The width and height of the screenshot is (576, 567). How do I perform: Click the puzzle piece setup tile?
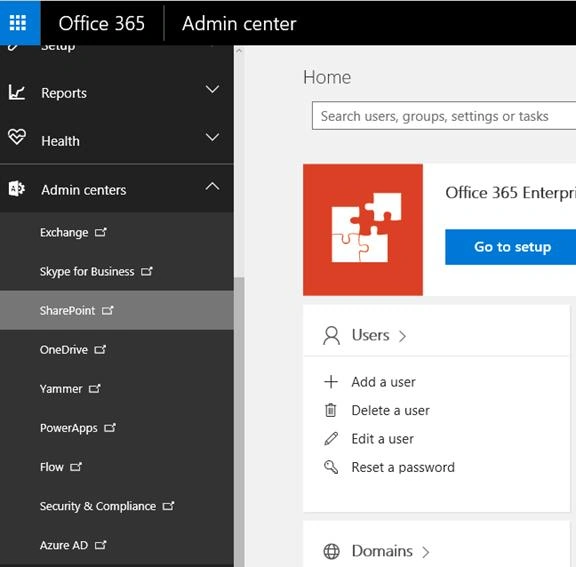[363, 230]
